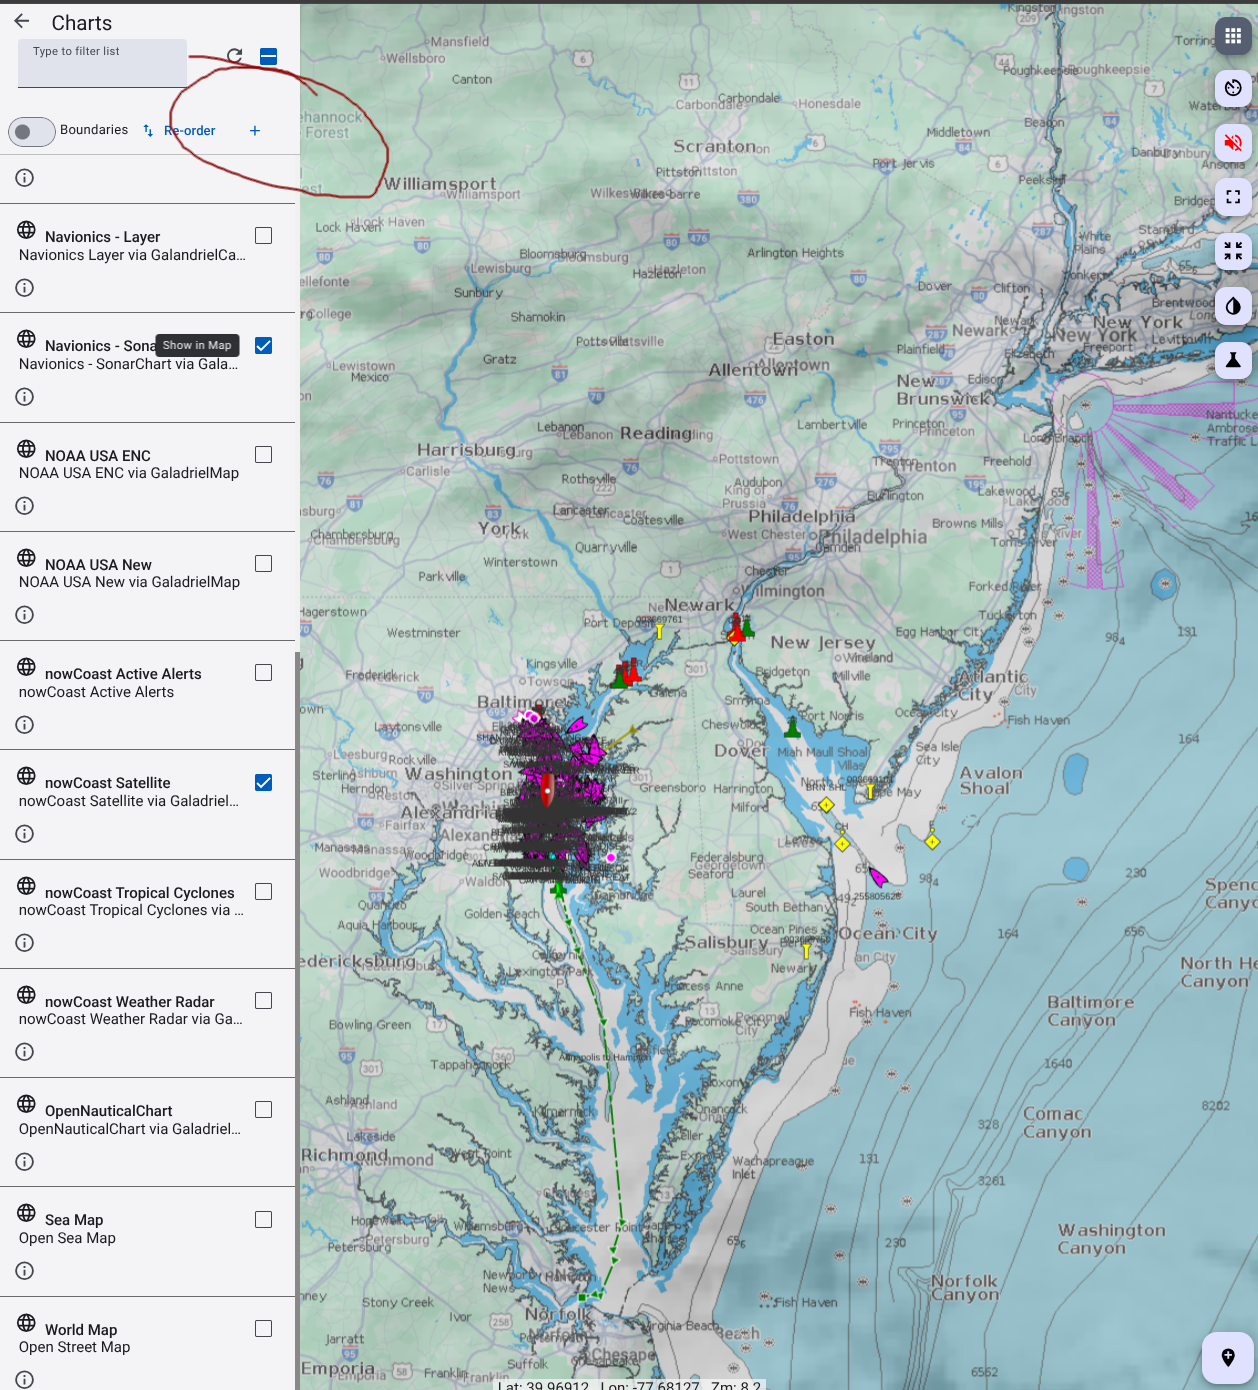Image resolution: width=1258 pixels, height=1390 pixels.
Task: Show info for Sea Map chart
Action: click(25, 1271)
